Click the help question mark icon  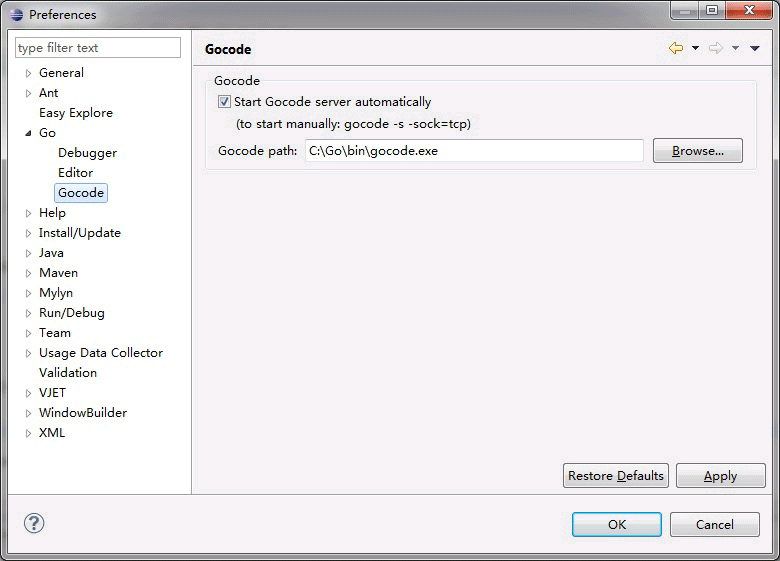34,523
